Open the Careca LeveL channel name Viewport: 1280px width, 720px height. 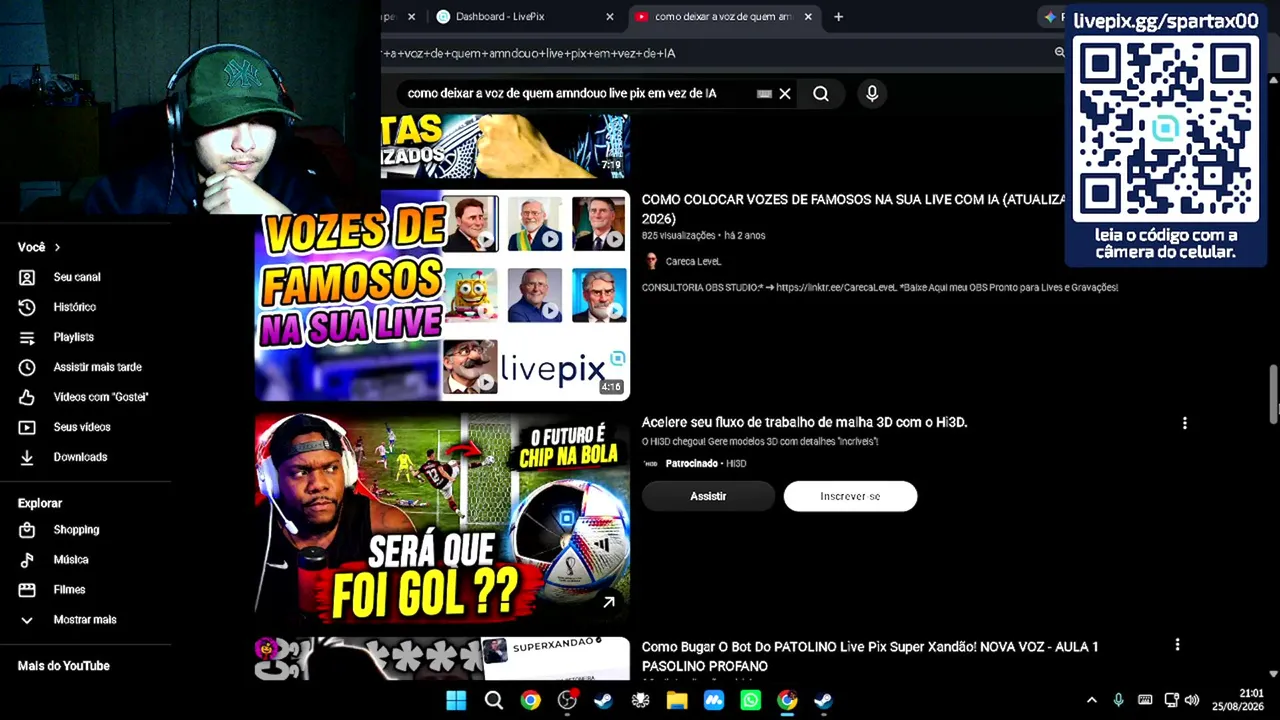pyautogui.click(x=693, y=261)
